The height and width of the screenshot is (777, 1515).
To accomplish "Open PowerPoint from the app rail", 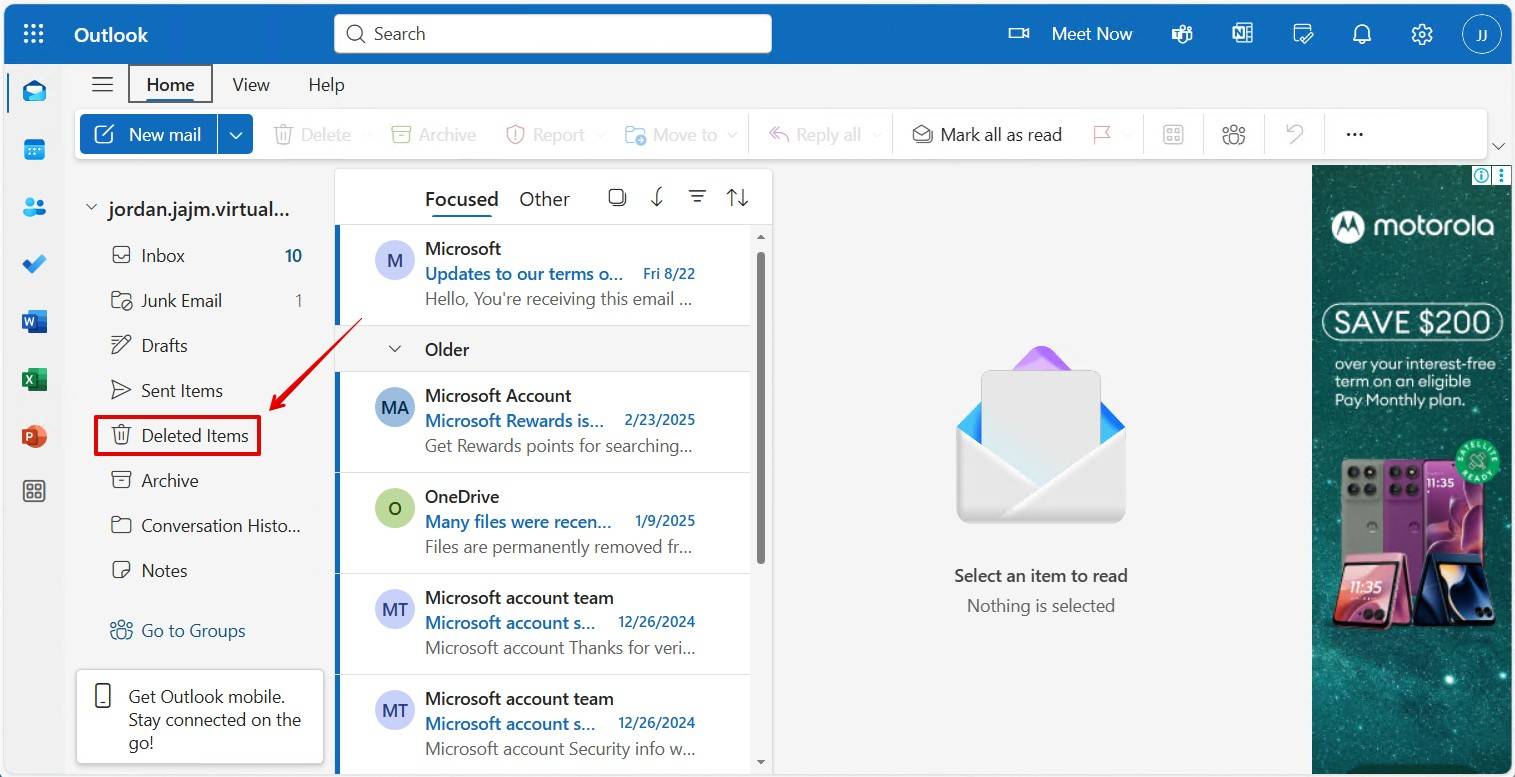I will coord(34,436).
